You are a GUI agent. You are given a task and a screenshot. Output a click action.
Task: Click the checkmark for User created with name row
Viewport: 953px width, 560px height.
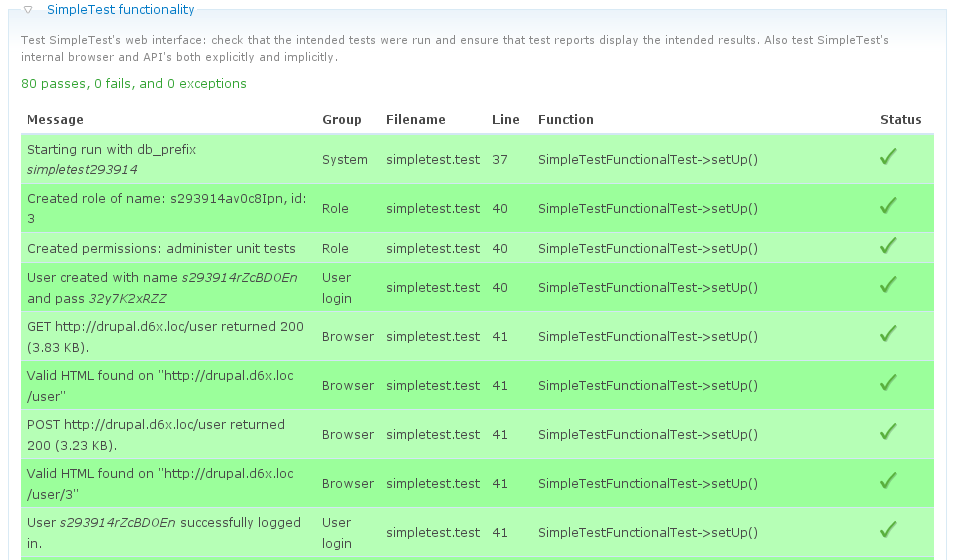(x=888, y=285)
